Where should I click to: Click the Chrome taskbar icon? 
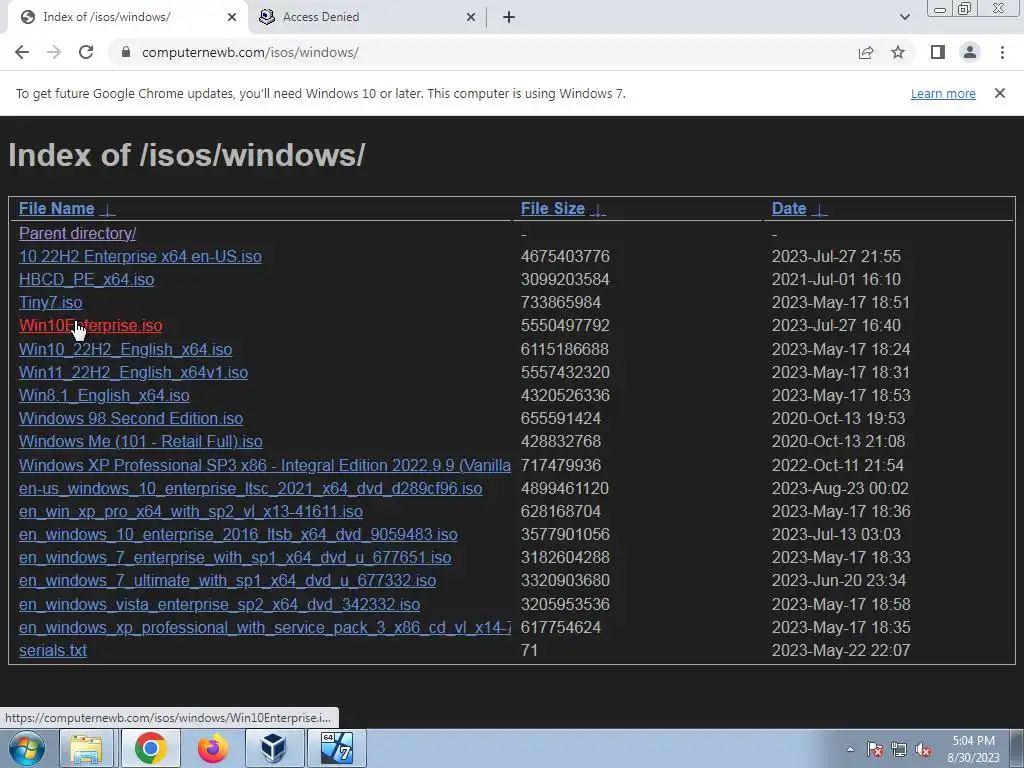pyautogui.click(x=150, y=748)
